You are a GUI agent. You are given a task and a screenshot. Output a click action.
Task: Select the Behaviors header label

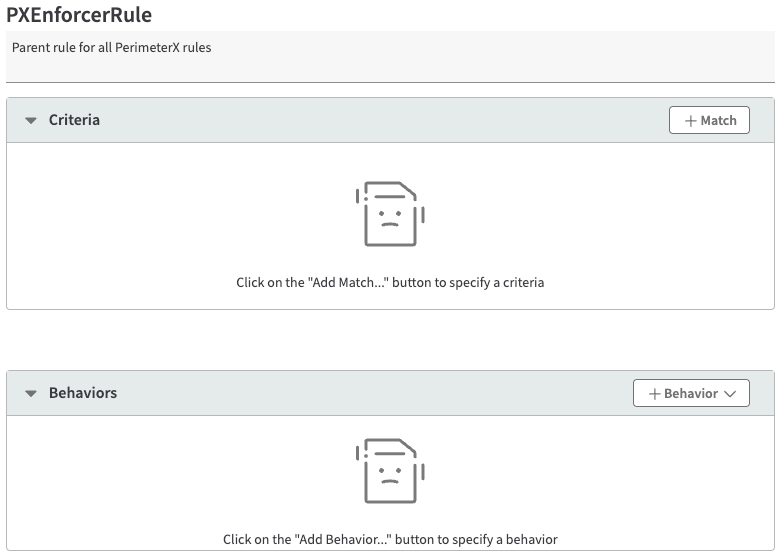83,393
